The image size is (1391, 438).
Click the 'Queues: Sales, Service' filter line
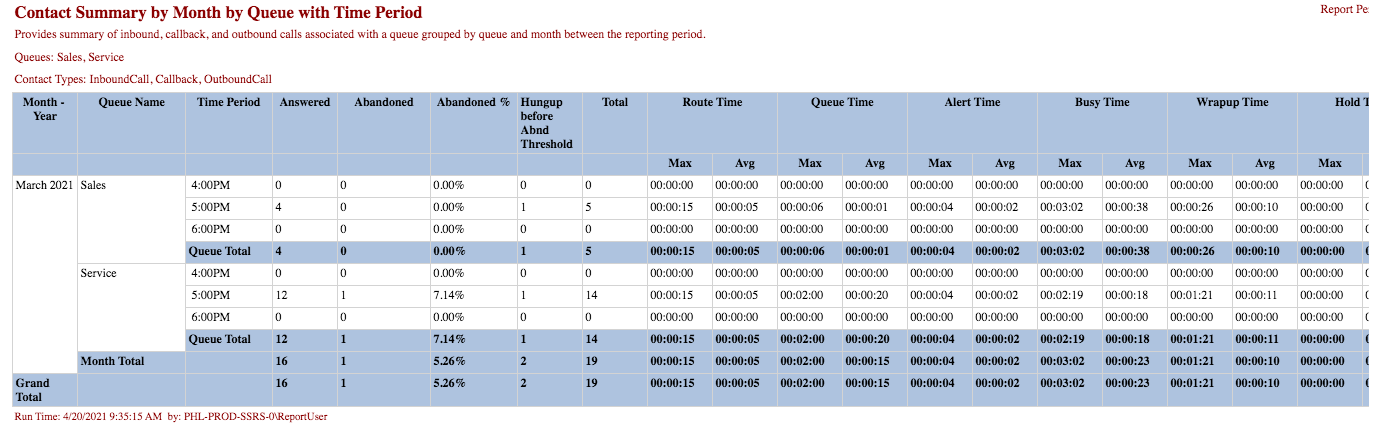coord(70,58)
